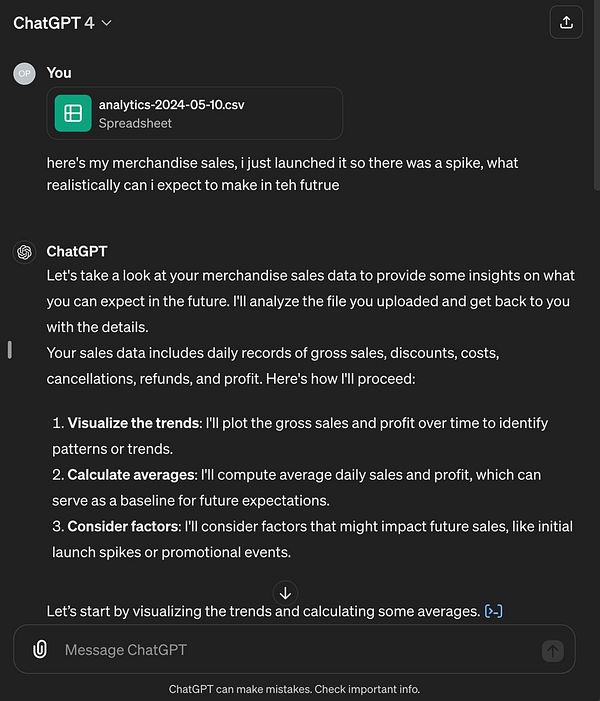Click the user profile avatar beside You
The height and width of the screenshot is (701, 600).
pyautogui.click(x=25, y=73)
